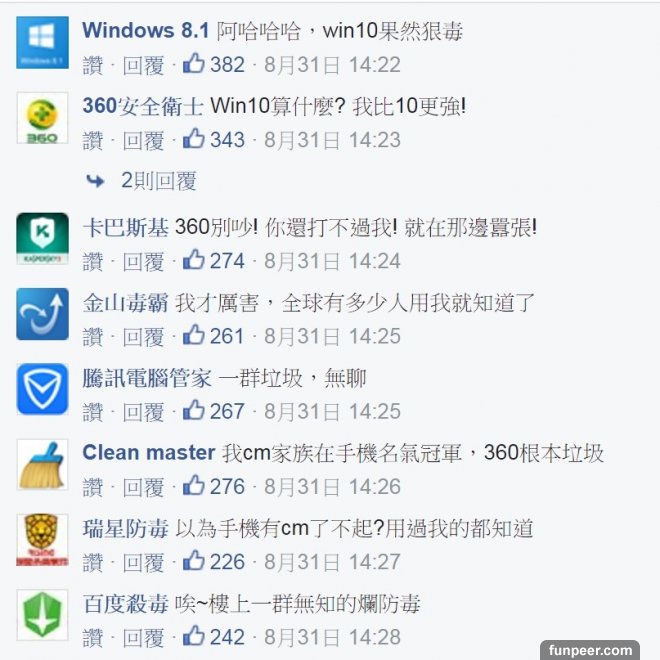Viewport: 660px width, 660px height.
Task: Open the Clean master profile name link
Action: point(149,452)
